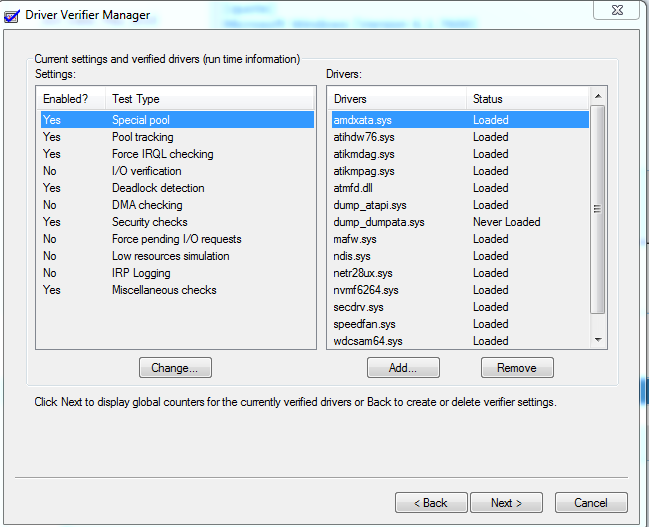Select the atihdw76.sys driver
This screenshot has height=527, width=649.
460,137
